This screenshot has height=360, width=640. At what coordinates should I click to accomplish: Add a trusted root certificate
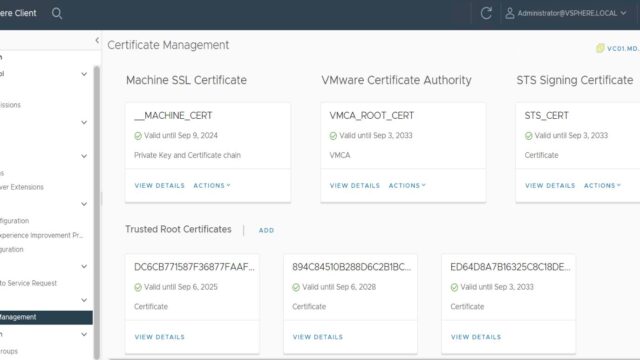click(266, 230)
